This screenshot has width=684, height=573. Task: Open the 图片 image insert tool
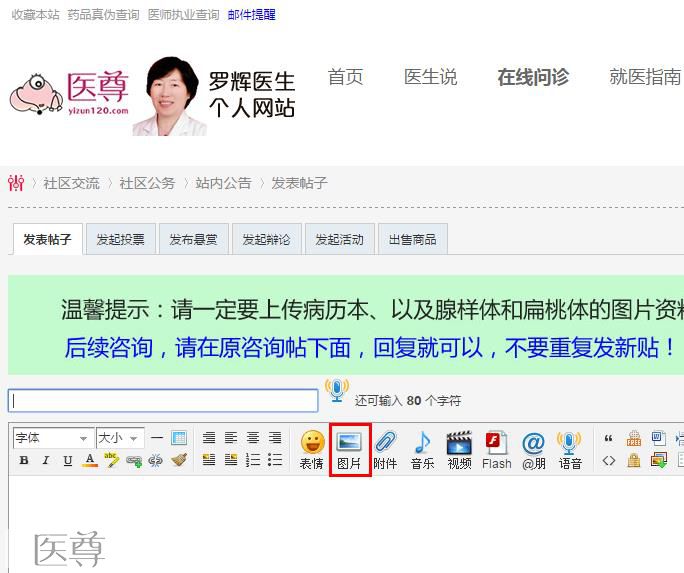[350, 450]
